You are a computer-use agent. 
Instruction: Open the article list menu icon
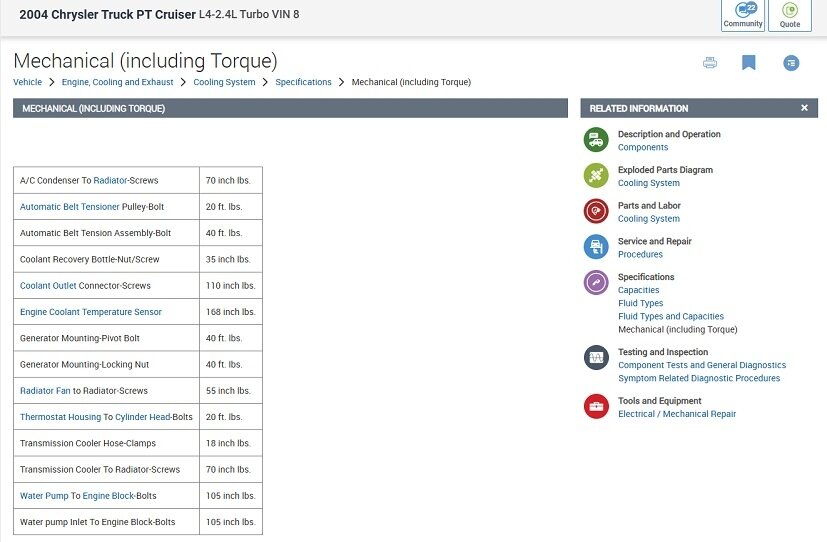tap(791, 63)
